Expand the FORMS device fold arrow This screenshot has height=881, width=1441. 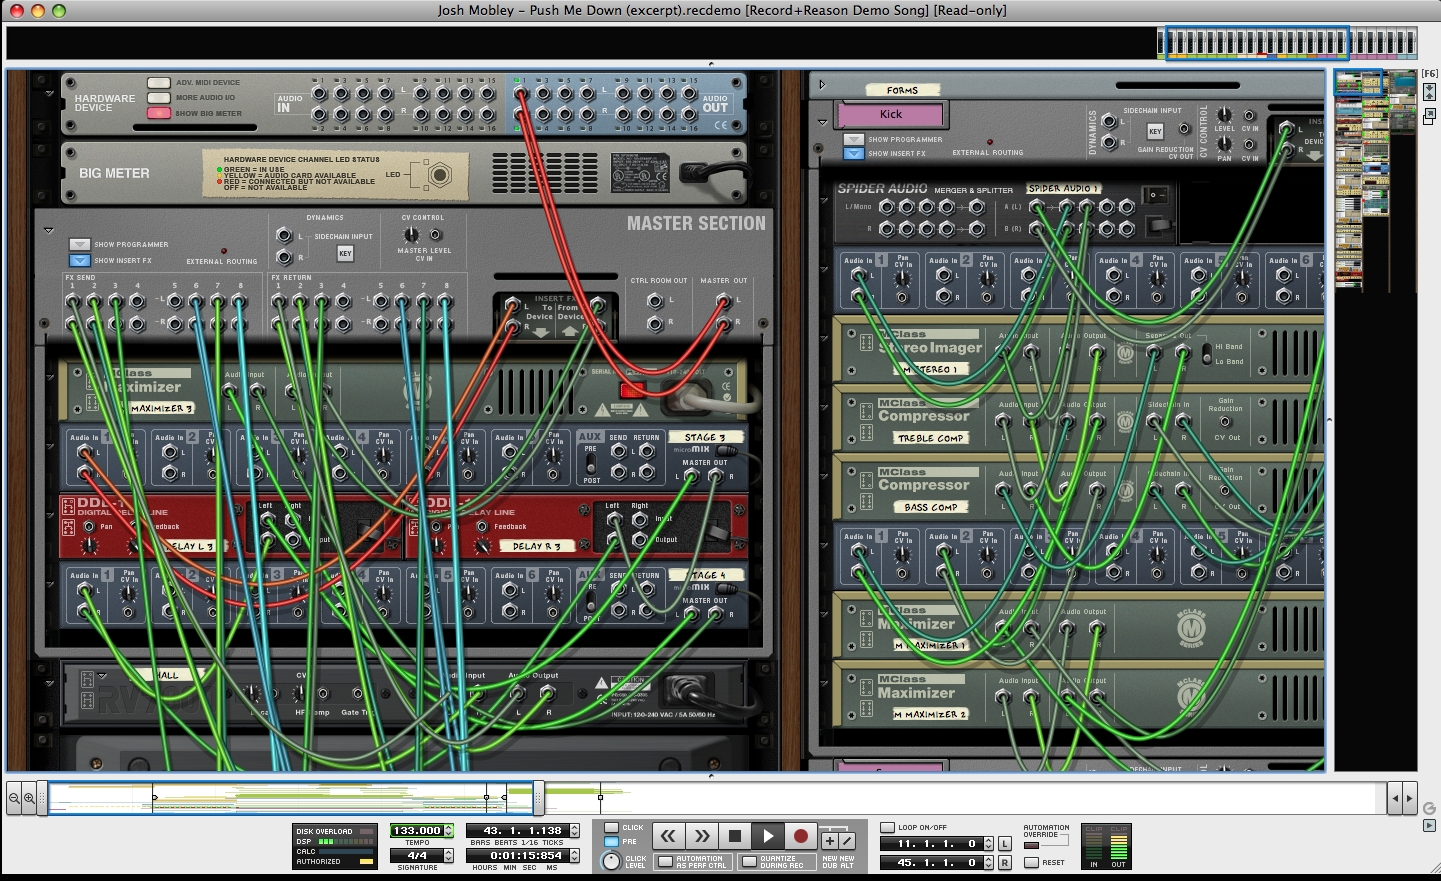click(823, 85)
